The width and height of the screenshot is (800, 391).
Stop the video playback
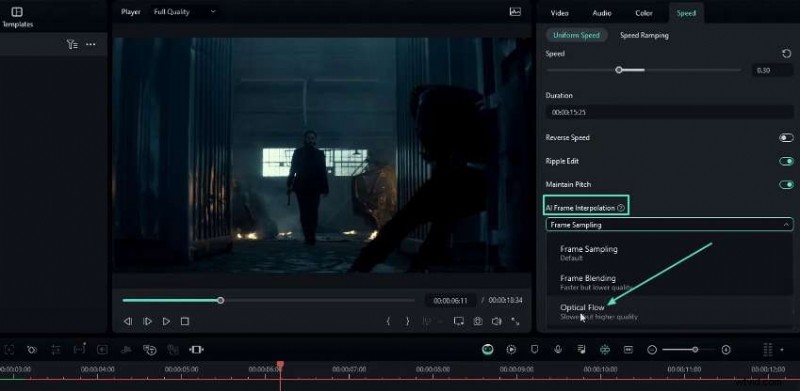(x=185, y=322)
